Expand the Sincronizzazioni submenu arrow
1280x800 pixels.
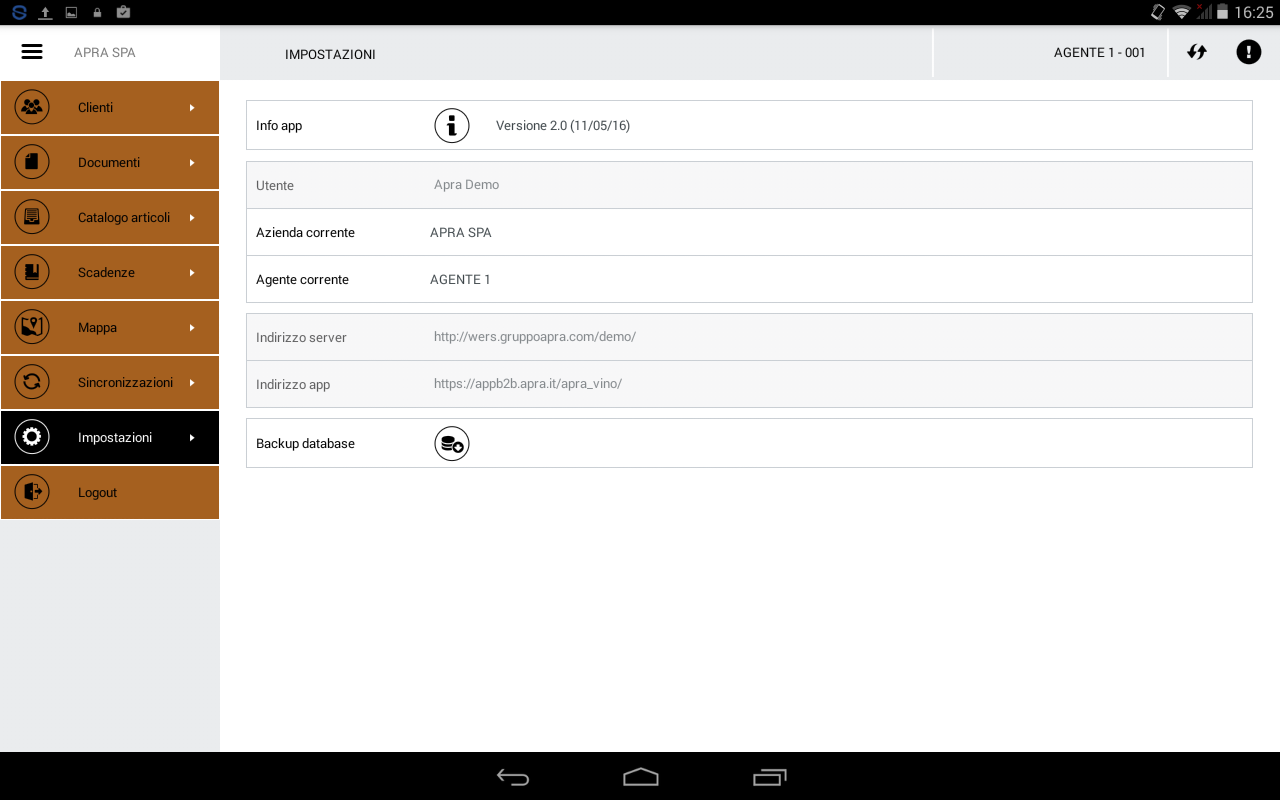[x=192, y=382]
